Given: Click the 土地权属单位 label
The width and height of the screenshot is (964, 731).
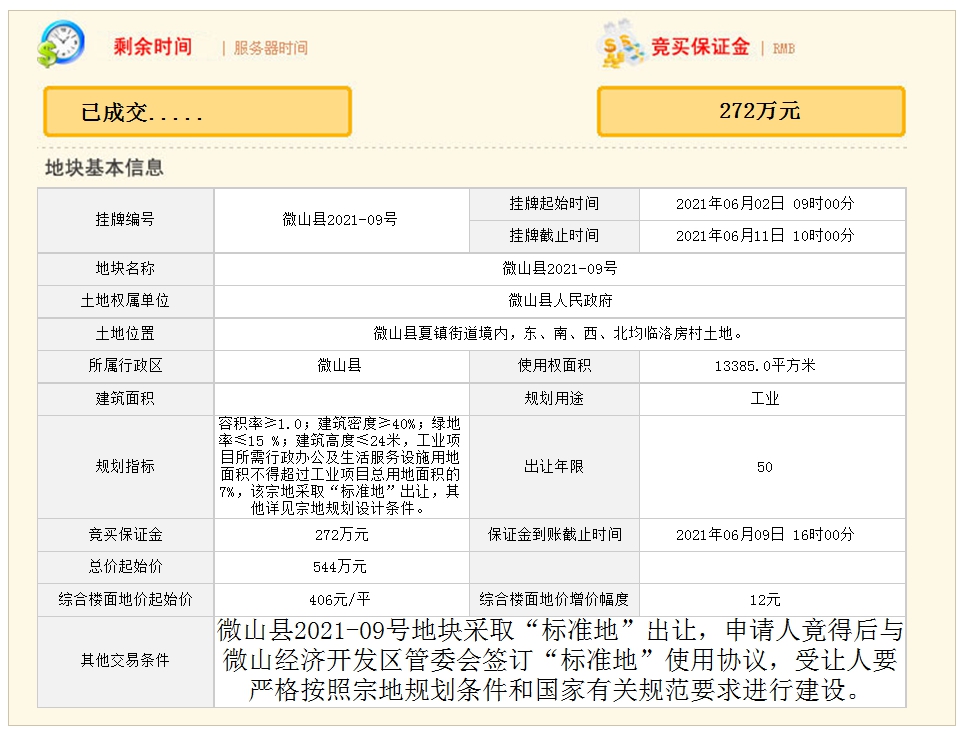Looking at the screenshot, I should tap(125, 301).
